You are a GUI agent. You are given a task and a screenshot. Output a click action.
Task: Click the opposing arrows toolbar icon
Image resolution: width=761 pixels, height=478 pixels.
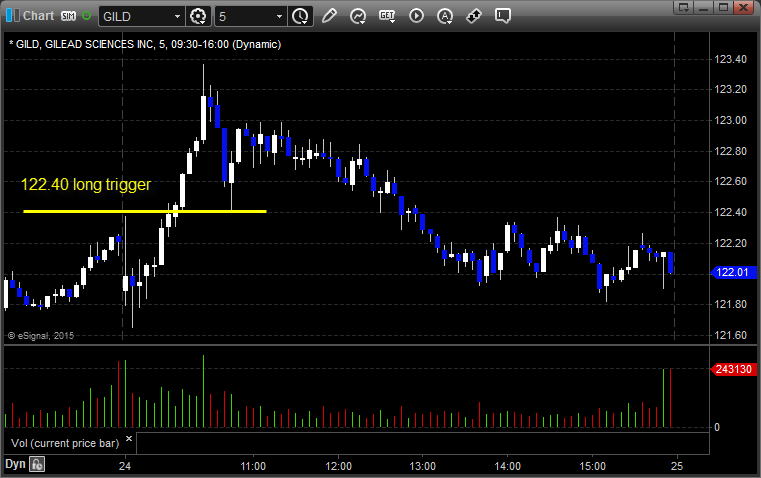(474, 16)
